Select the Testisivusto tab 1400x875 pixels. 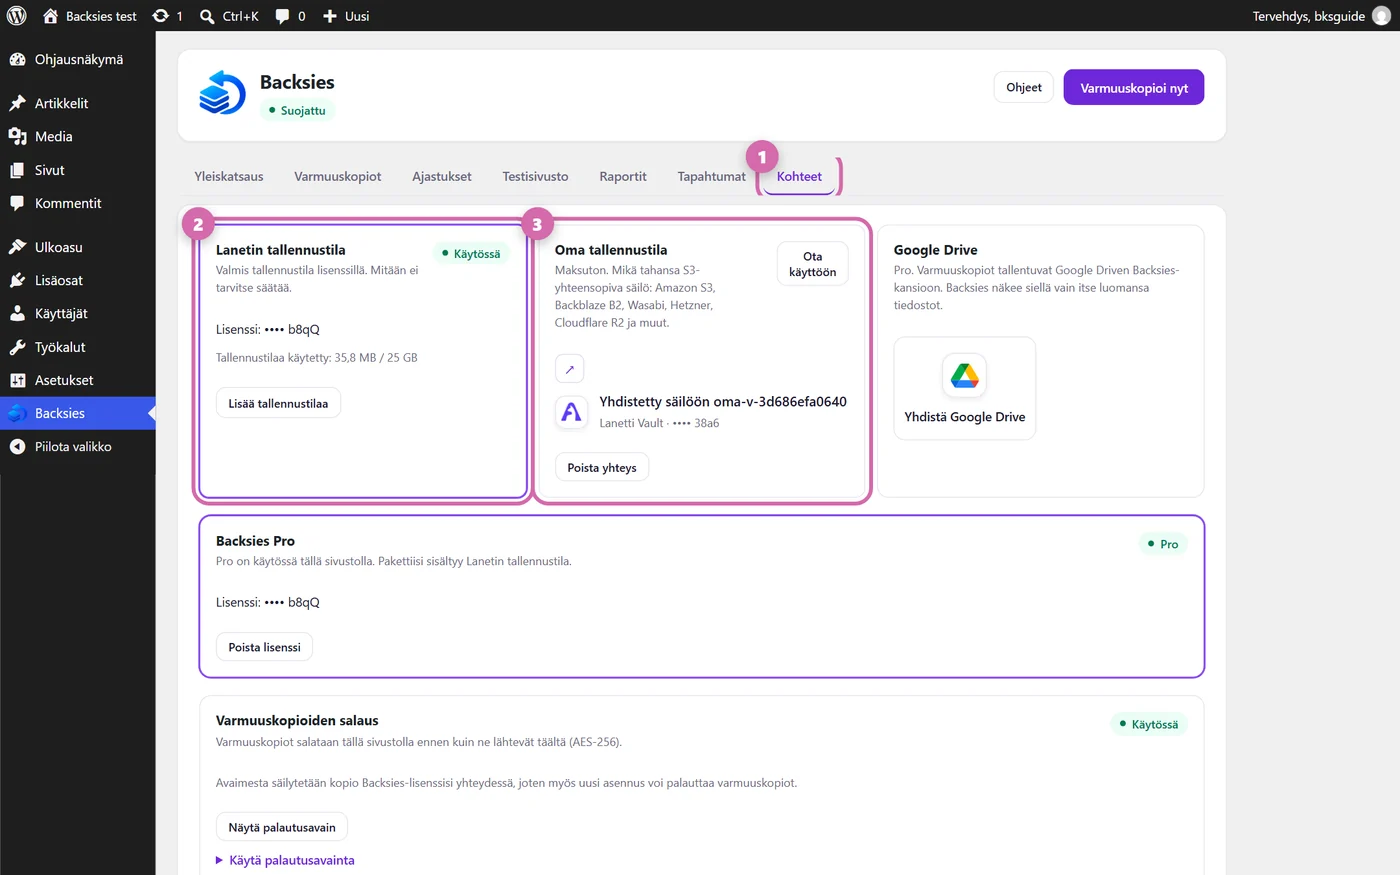(535, 177)
